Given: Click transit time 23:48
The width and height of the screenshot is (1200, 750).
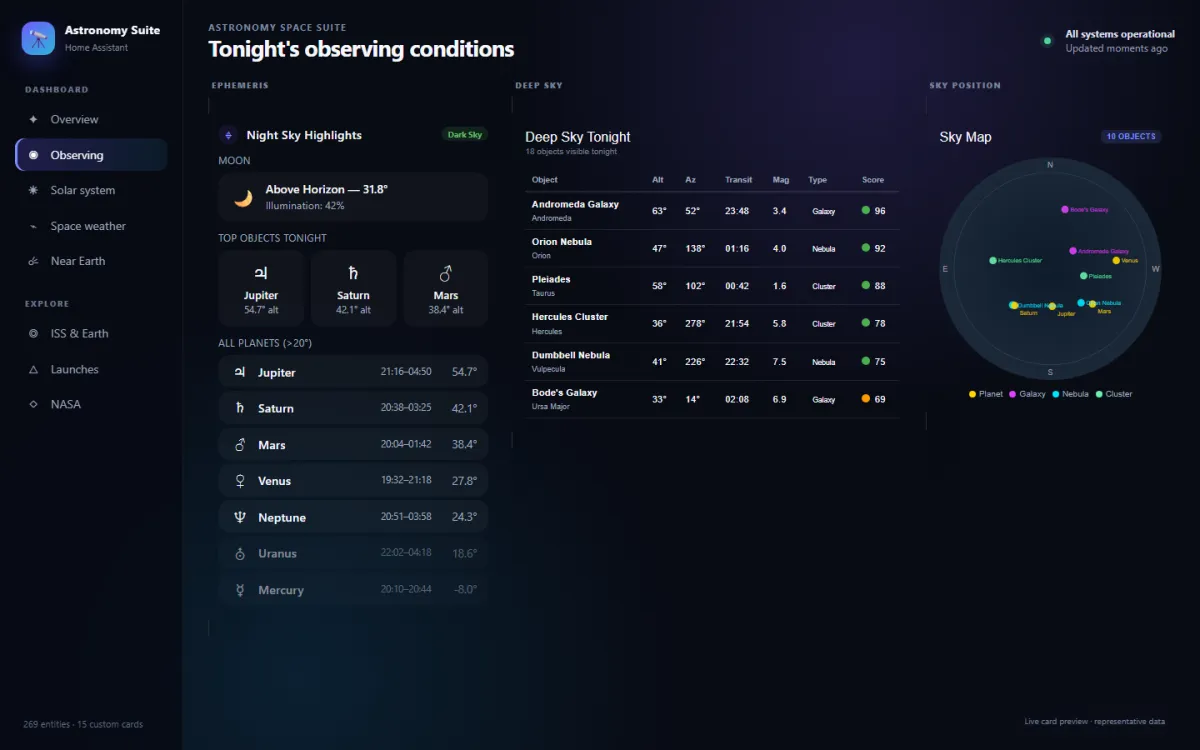Looking at the screenshot, I should (737, 211).
